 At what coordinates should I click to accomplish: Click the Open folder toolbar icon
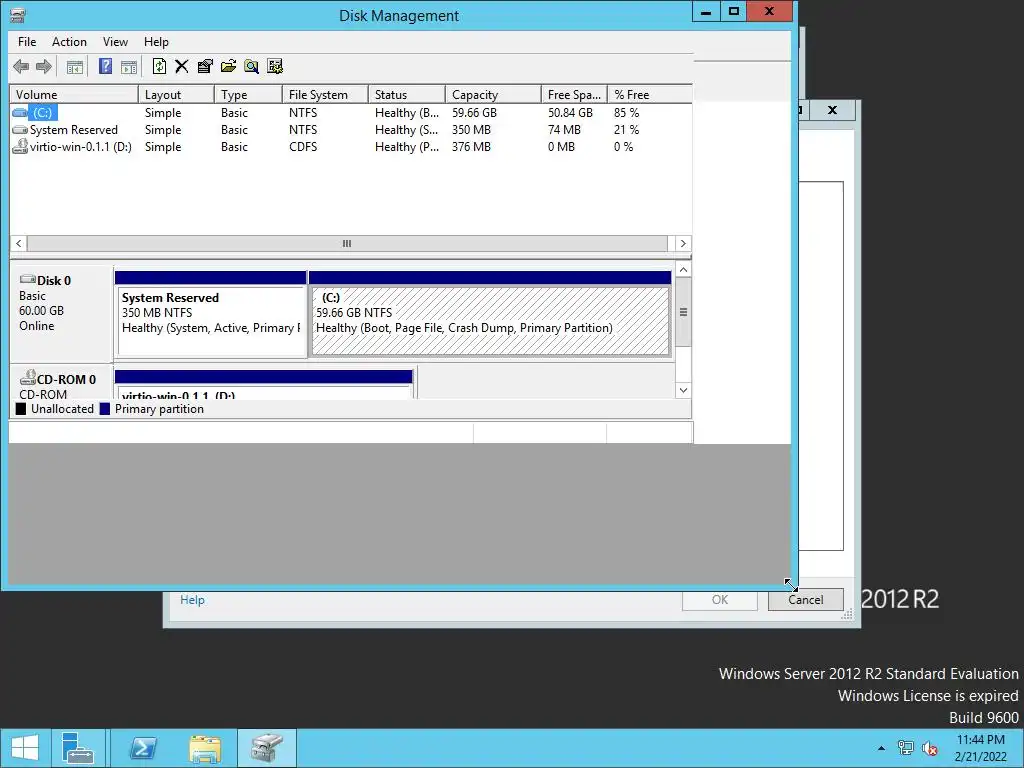tap(229, 66)
